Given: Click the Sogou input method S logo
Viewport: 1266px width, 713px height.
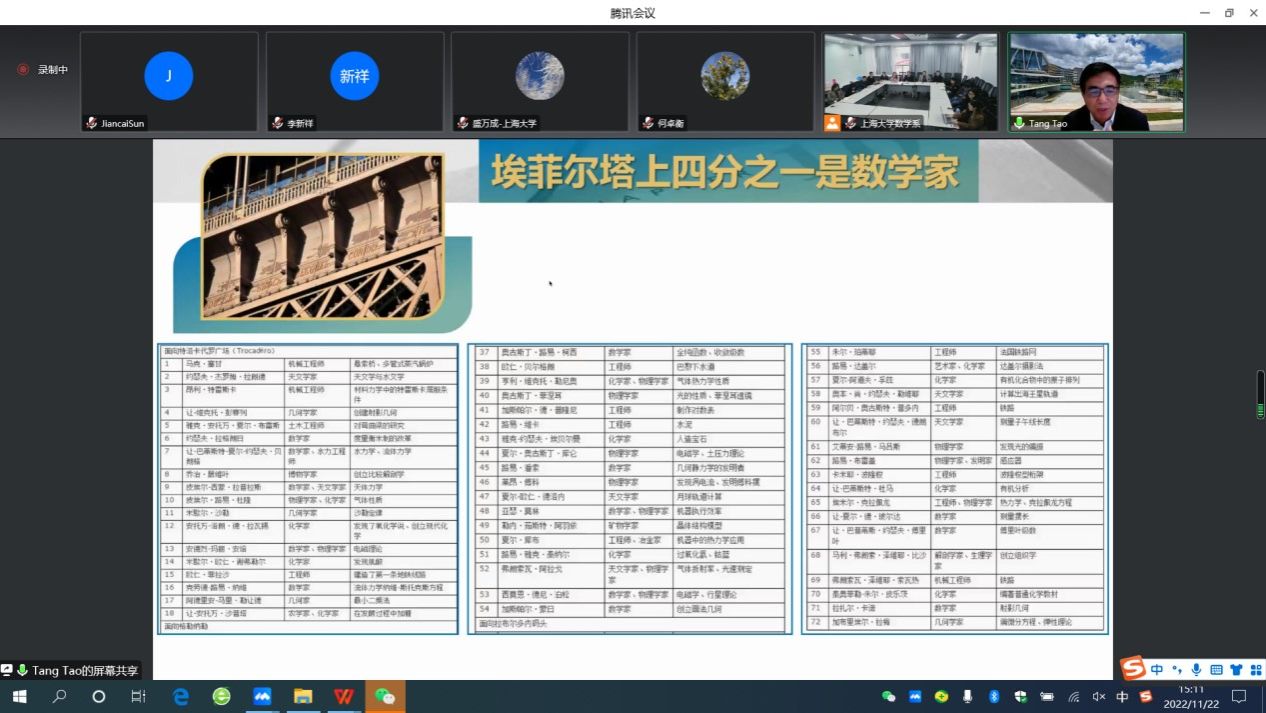Looking at the screenshot, I should coord(1132,667).
